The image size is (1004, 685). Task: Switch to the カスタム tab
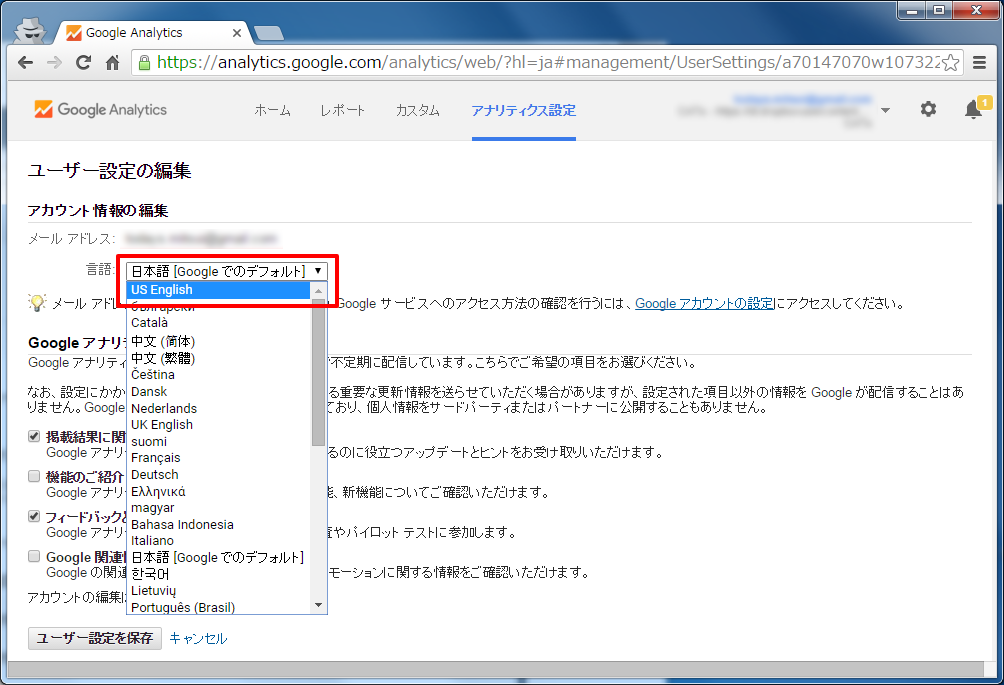click(x=417, y=110)
